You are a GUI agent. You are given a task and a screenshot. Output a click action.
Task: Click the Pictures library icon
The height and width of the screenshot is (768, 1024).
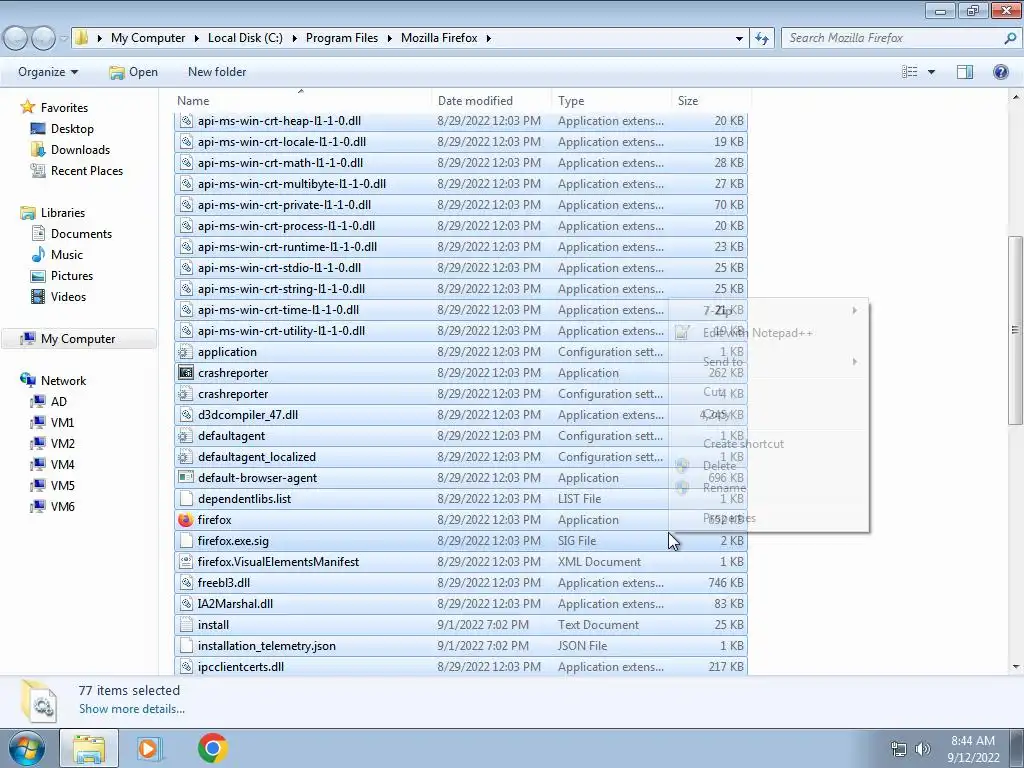(38, 276)
